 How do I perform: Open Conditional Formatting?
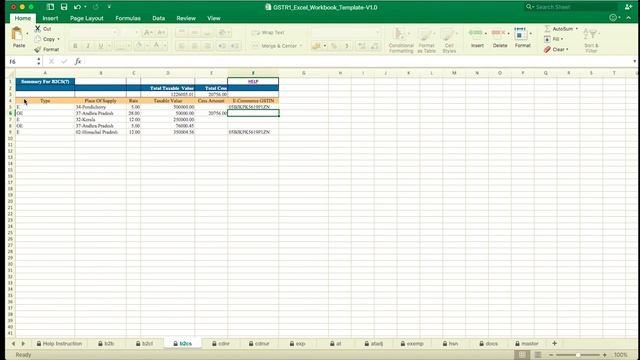(401, 40)
